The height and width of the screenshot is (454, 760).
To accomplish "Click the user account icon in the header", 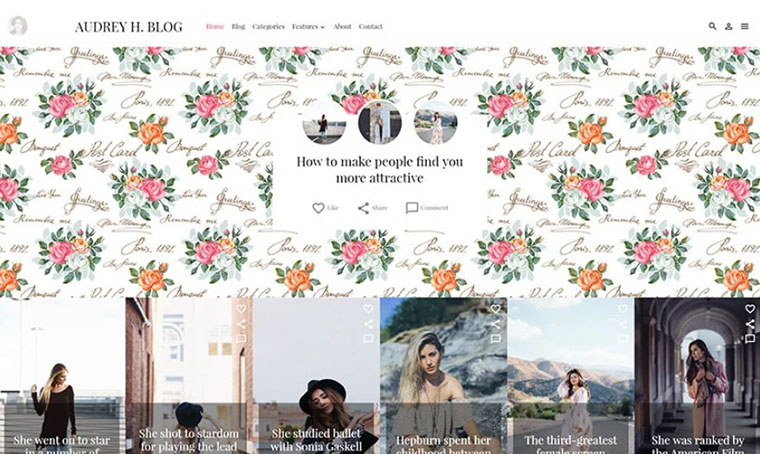I will tap(728, 27).
